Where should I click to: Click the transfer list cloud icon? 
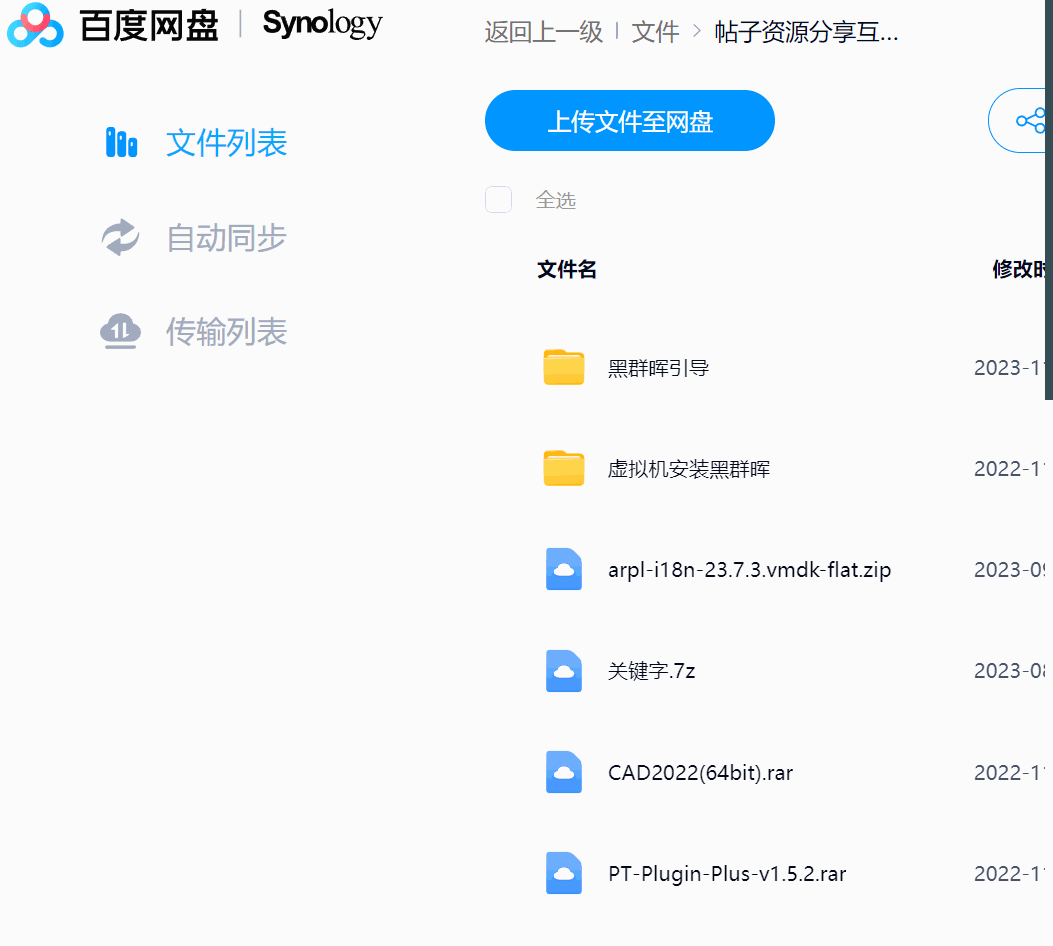[121, 331]
